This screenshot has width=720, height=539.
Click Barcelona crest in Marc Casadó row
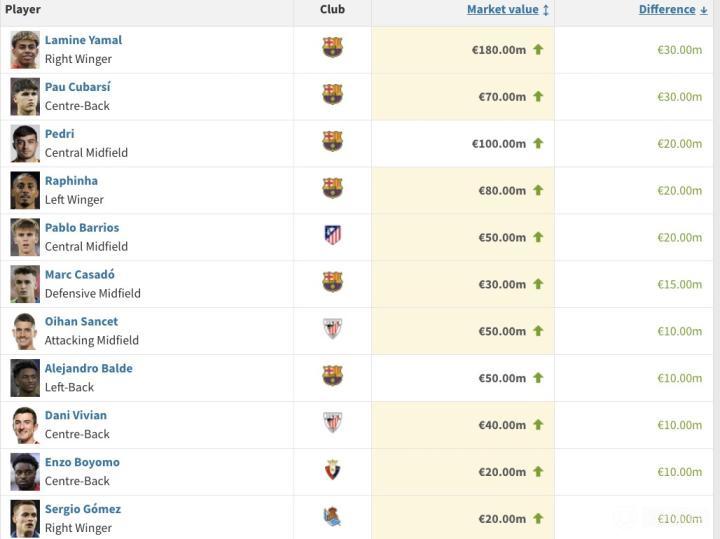[332, 282]
